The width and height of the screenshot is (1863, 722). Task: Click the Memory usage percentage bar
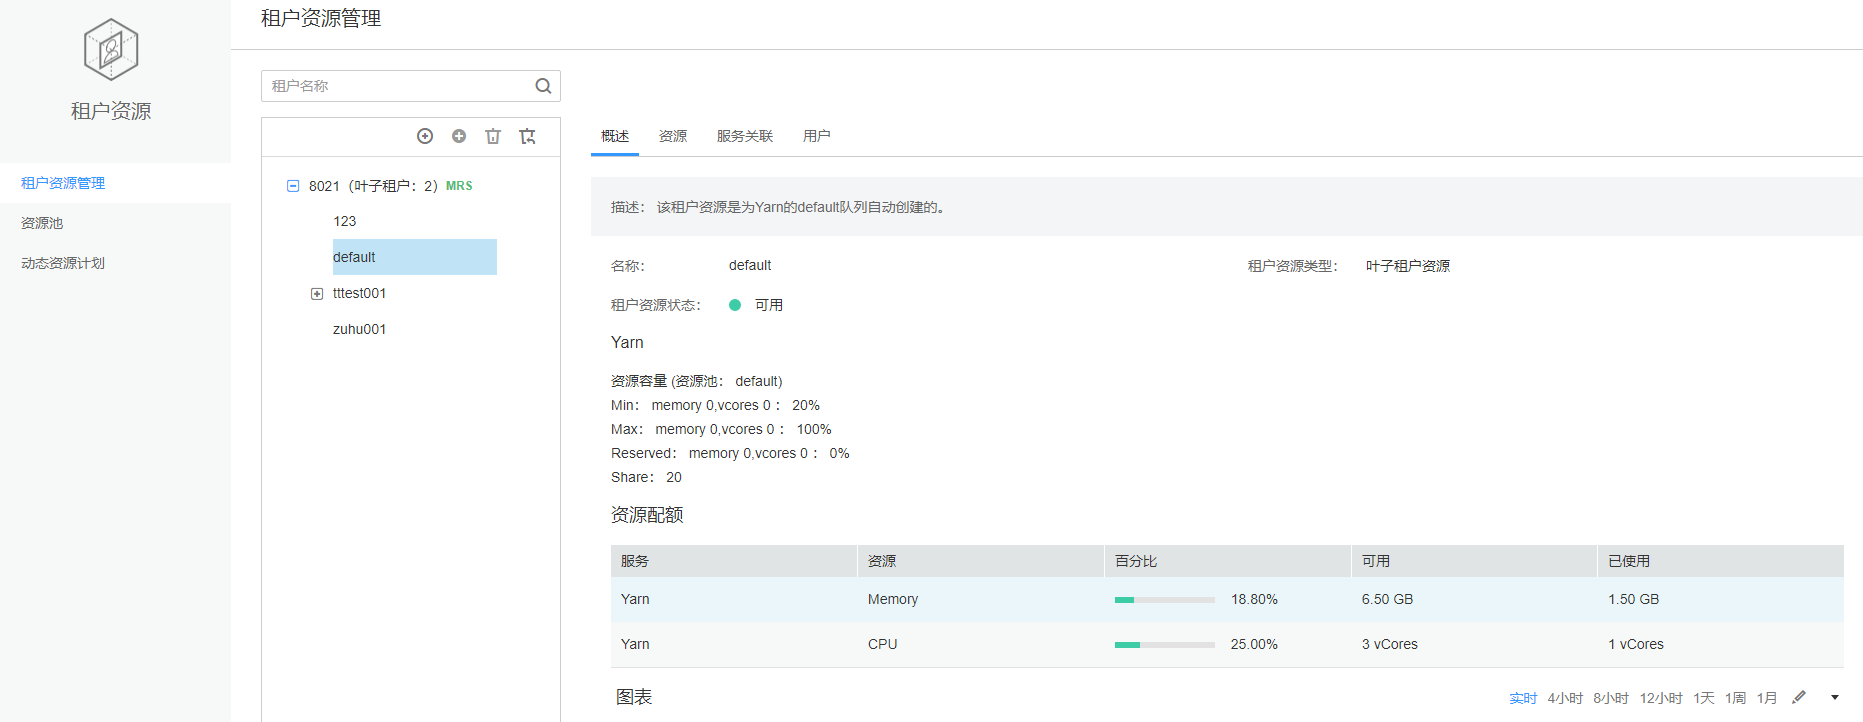click(1164, 600)
